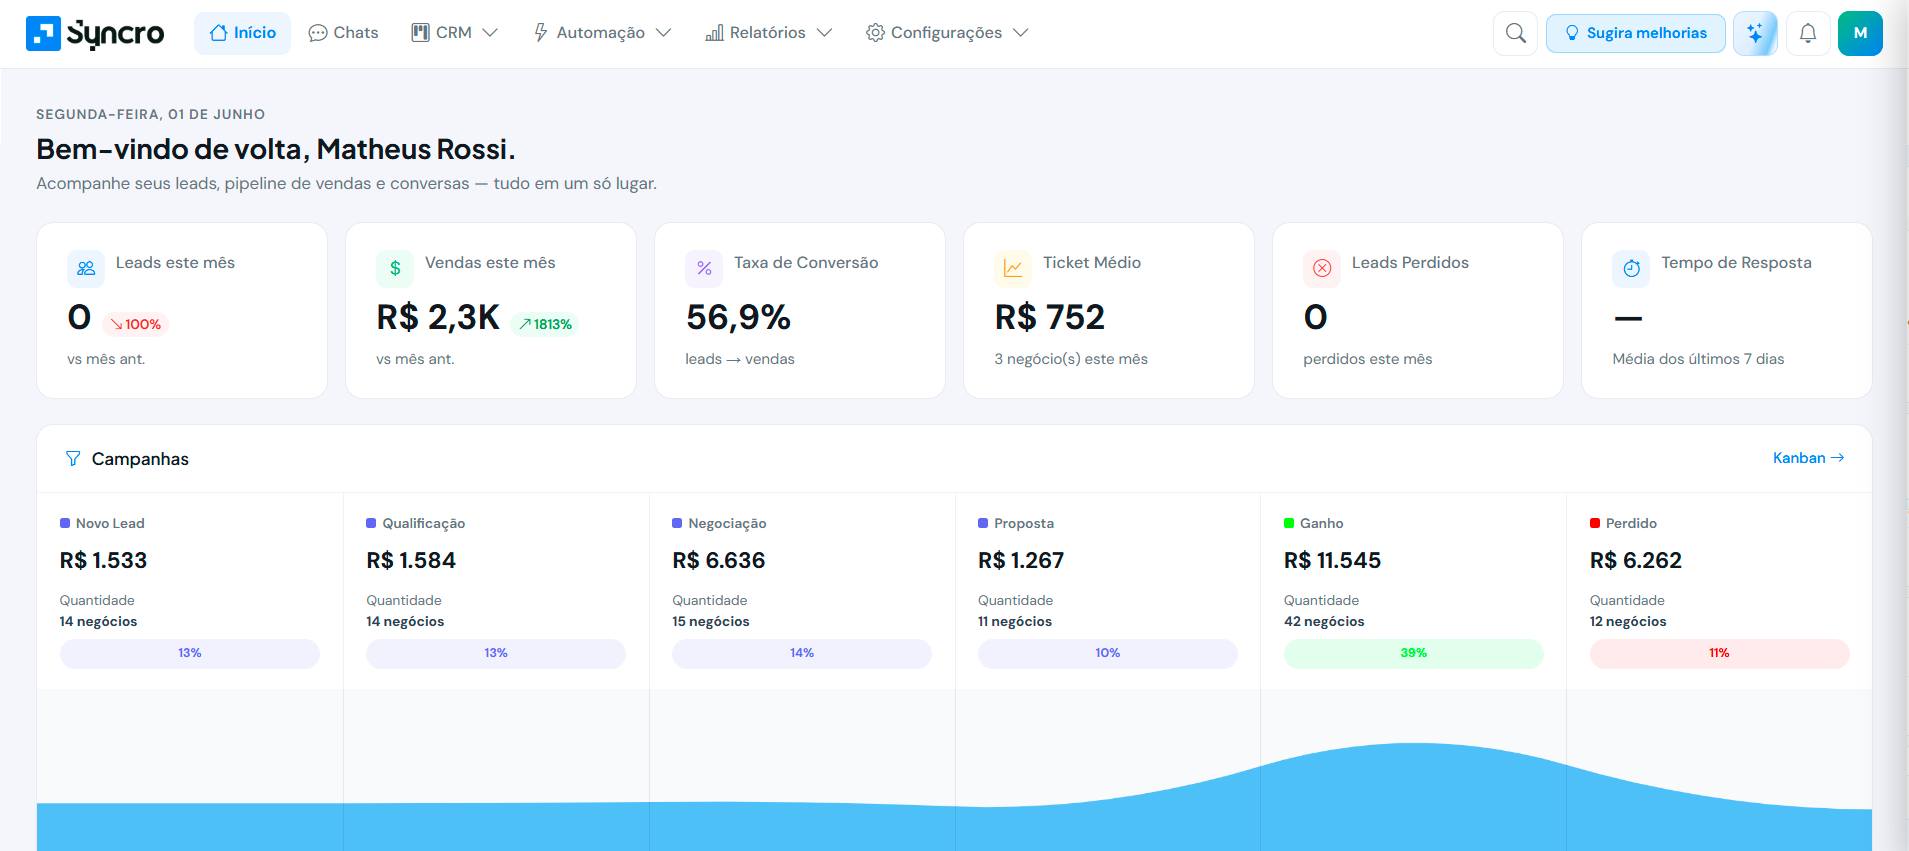Open notifications bell
Viewport: 1909px width, 851px height.
[1808, 33]
